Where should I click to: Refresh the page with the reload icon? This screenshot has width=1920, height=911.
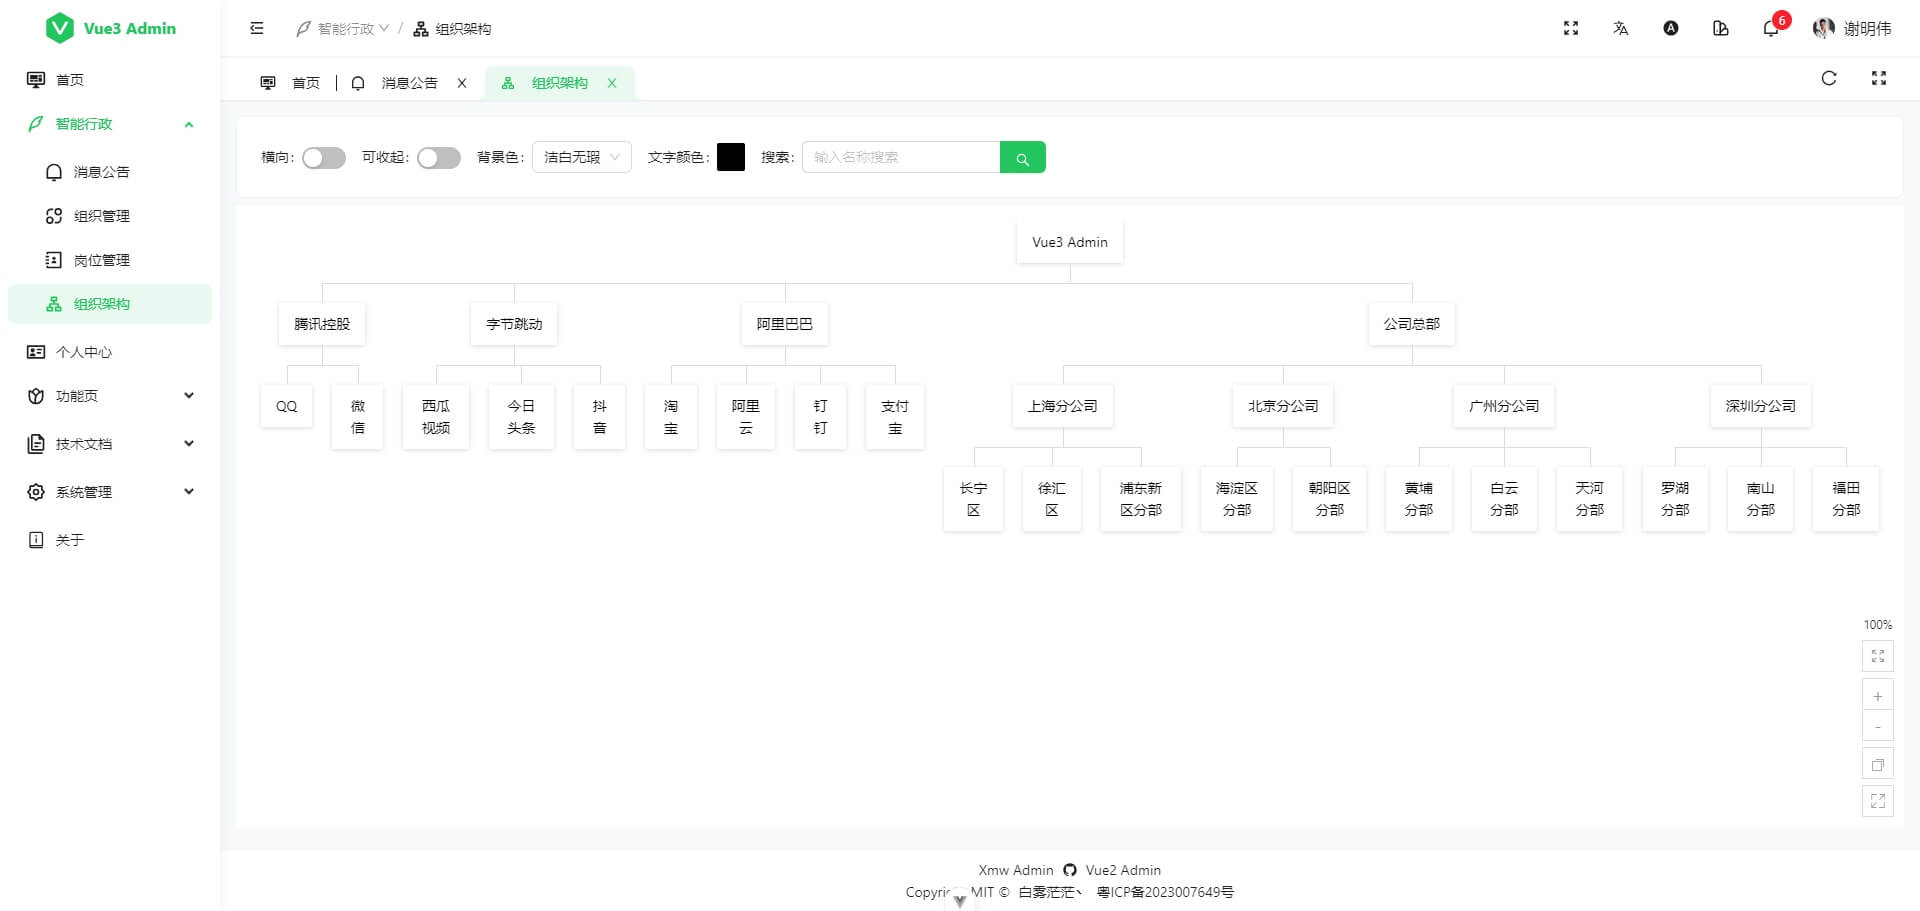[x=1828, y=78]
